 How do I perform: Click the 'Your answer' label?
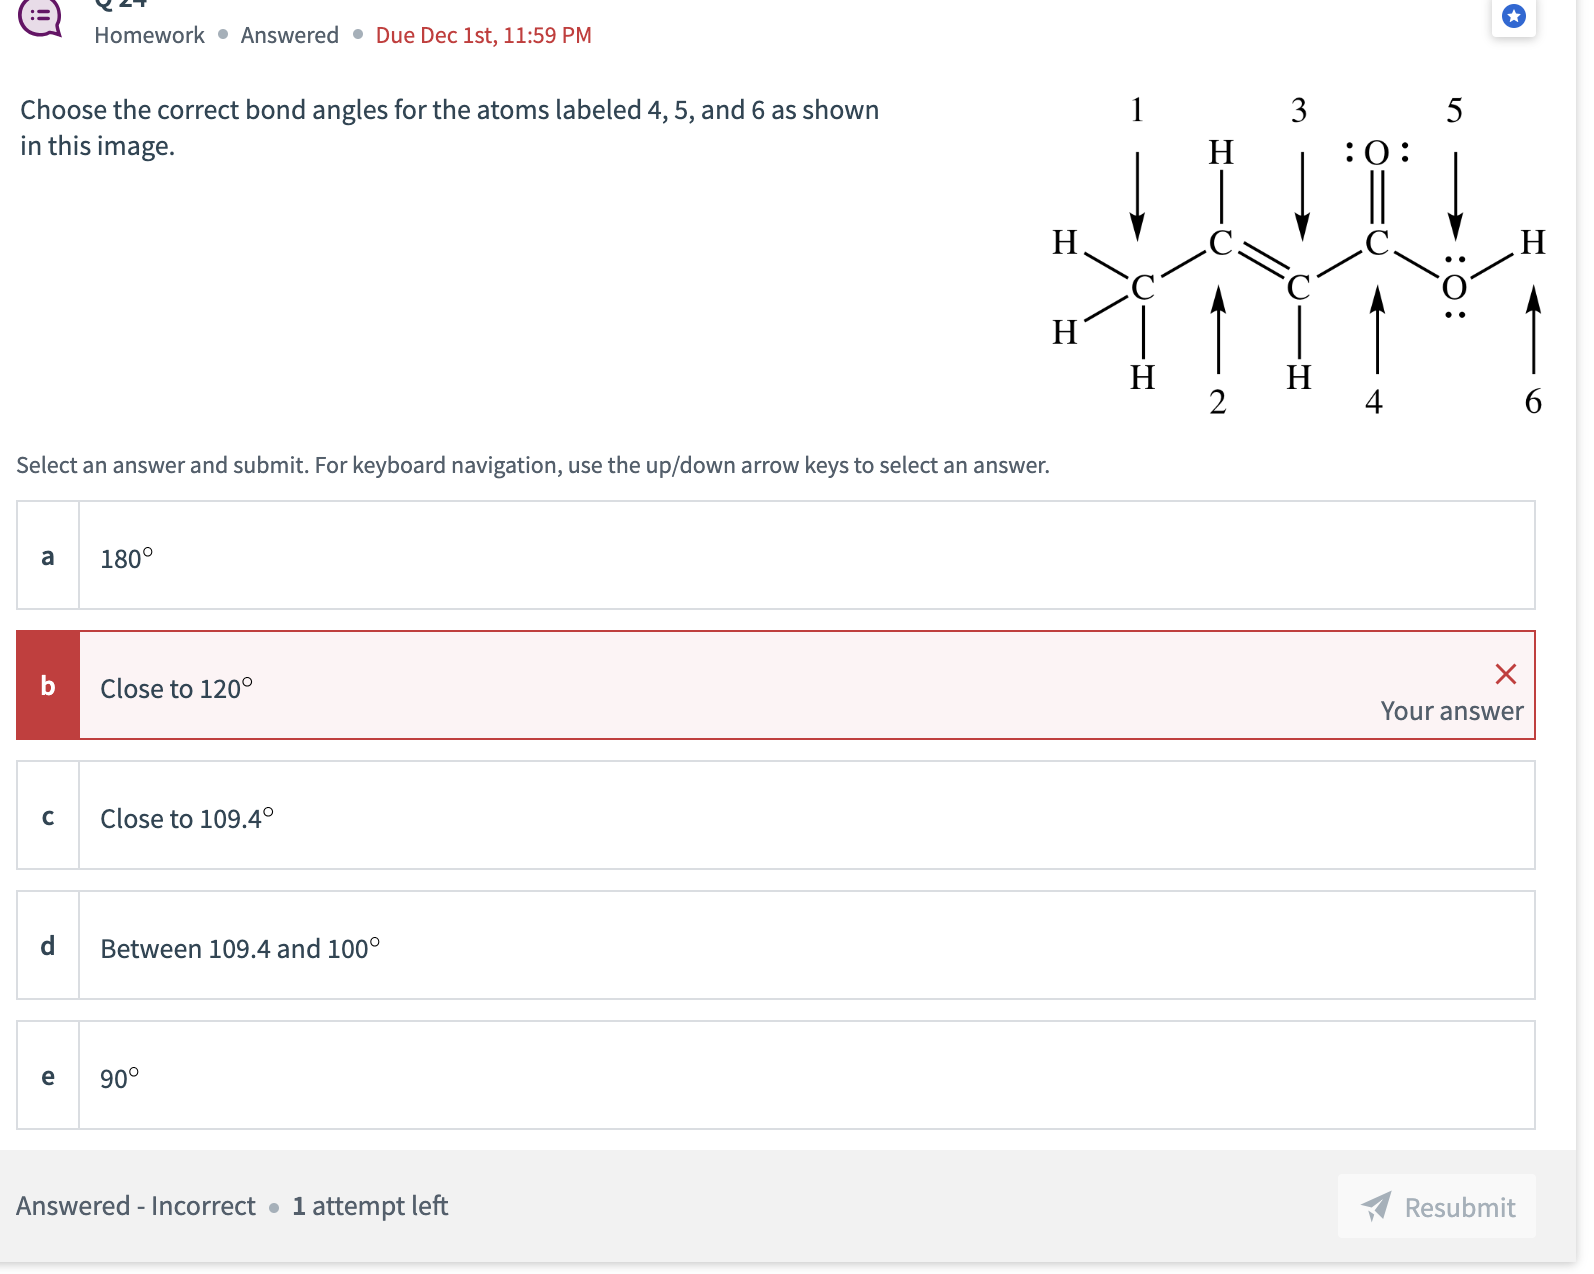click(1452, 711)
